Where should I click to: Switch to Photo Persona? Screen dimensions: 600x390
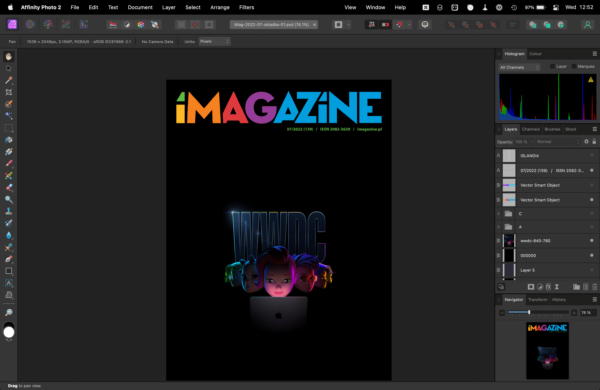(x=12, y=24)
